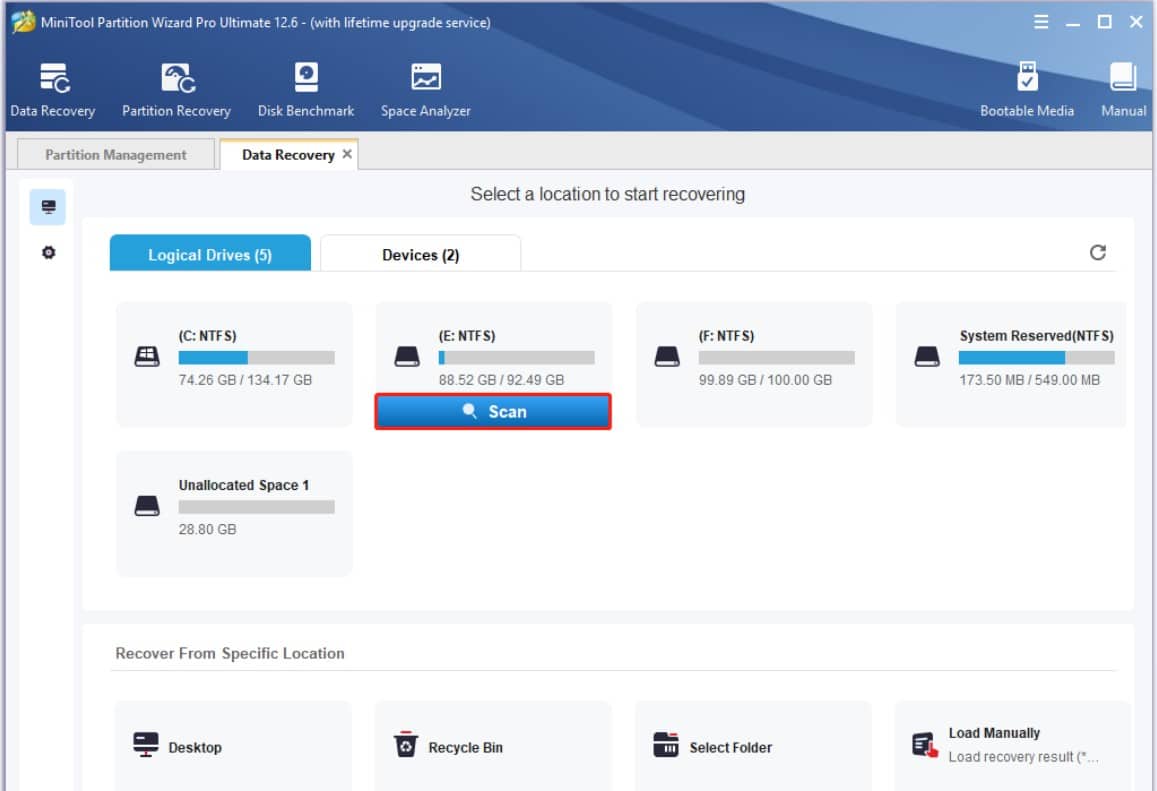Switch to Partition Management tab
This screenshot has width=1157, height=791.
116,154
